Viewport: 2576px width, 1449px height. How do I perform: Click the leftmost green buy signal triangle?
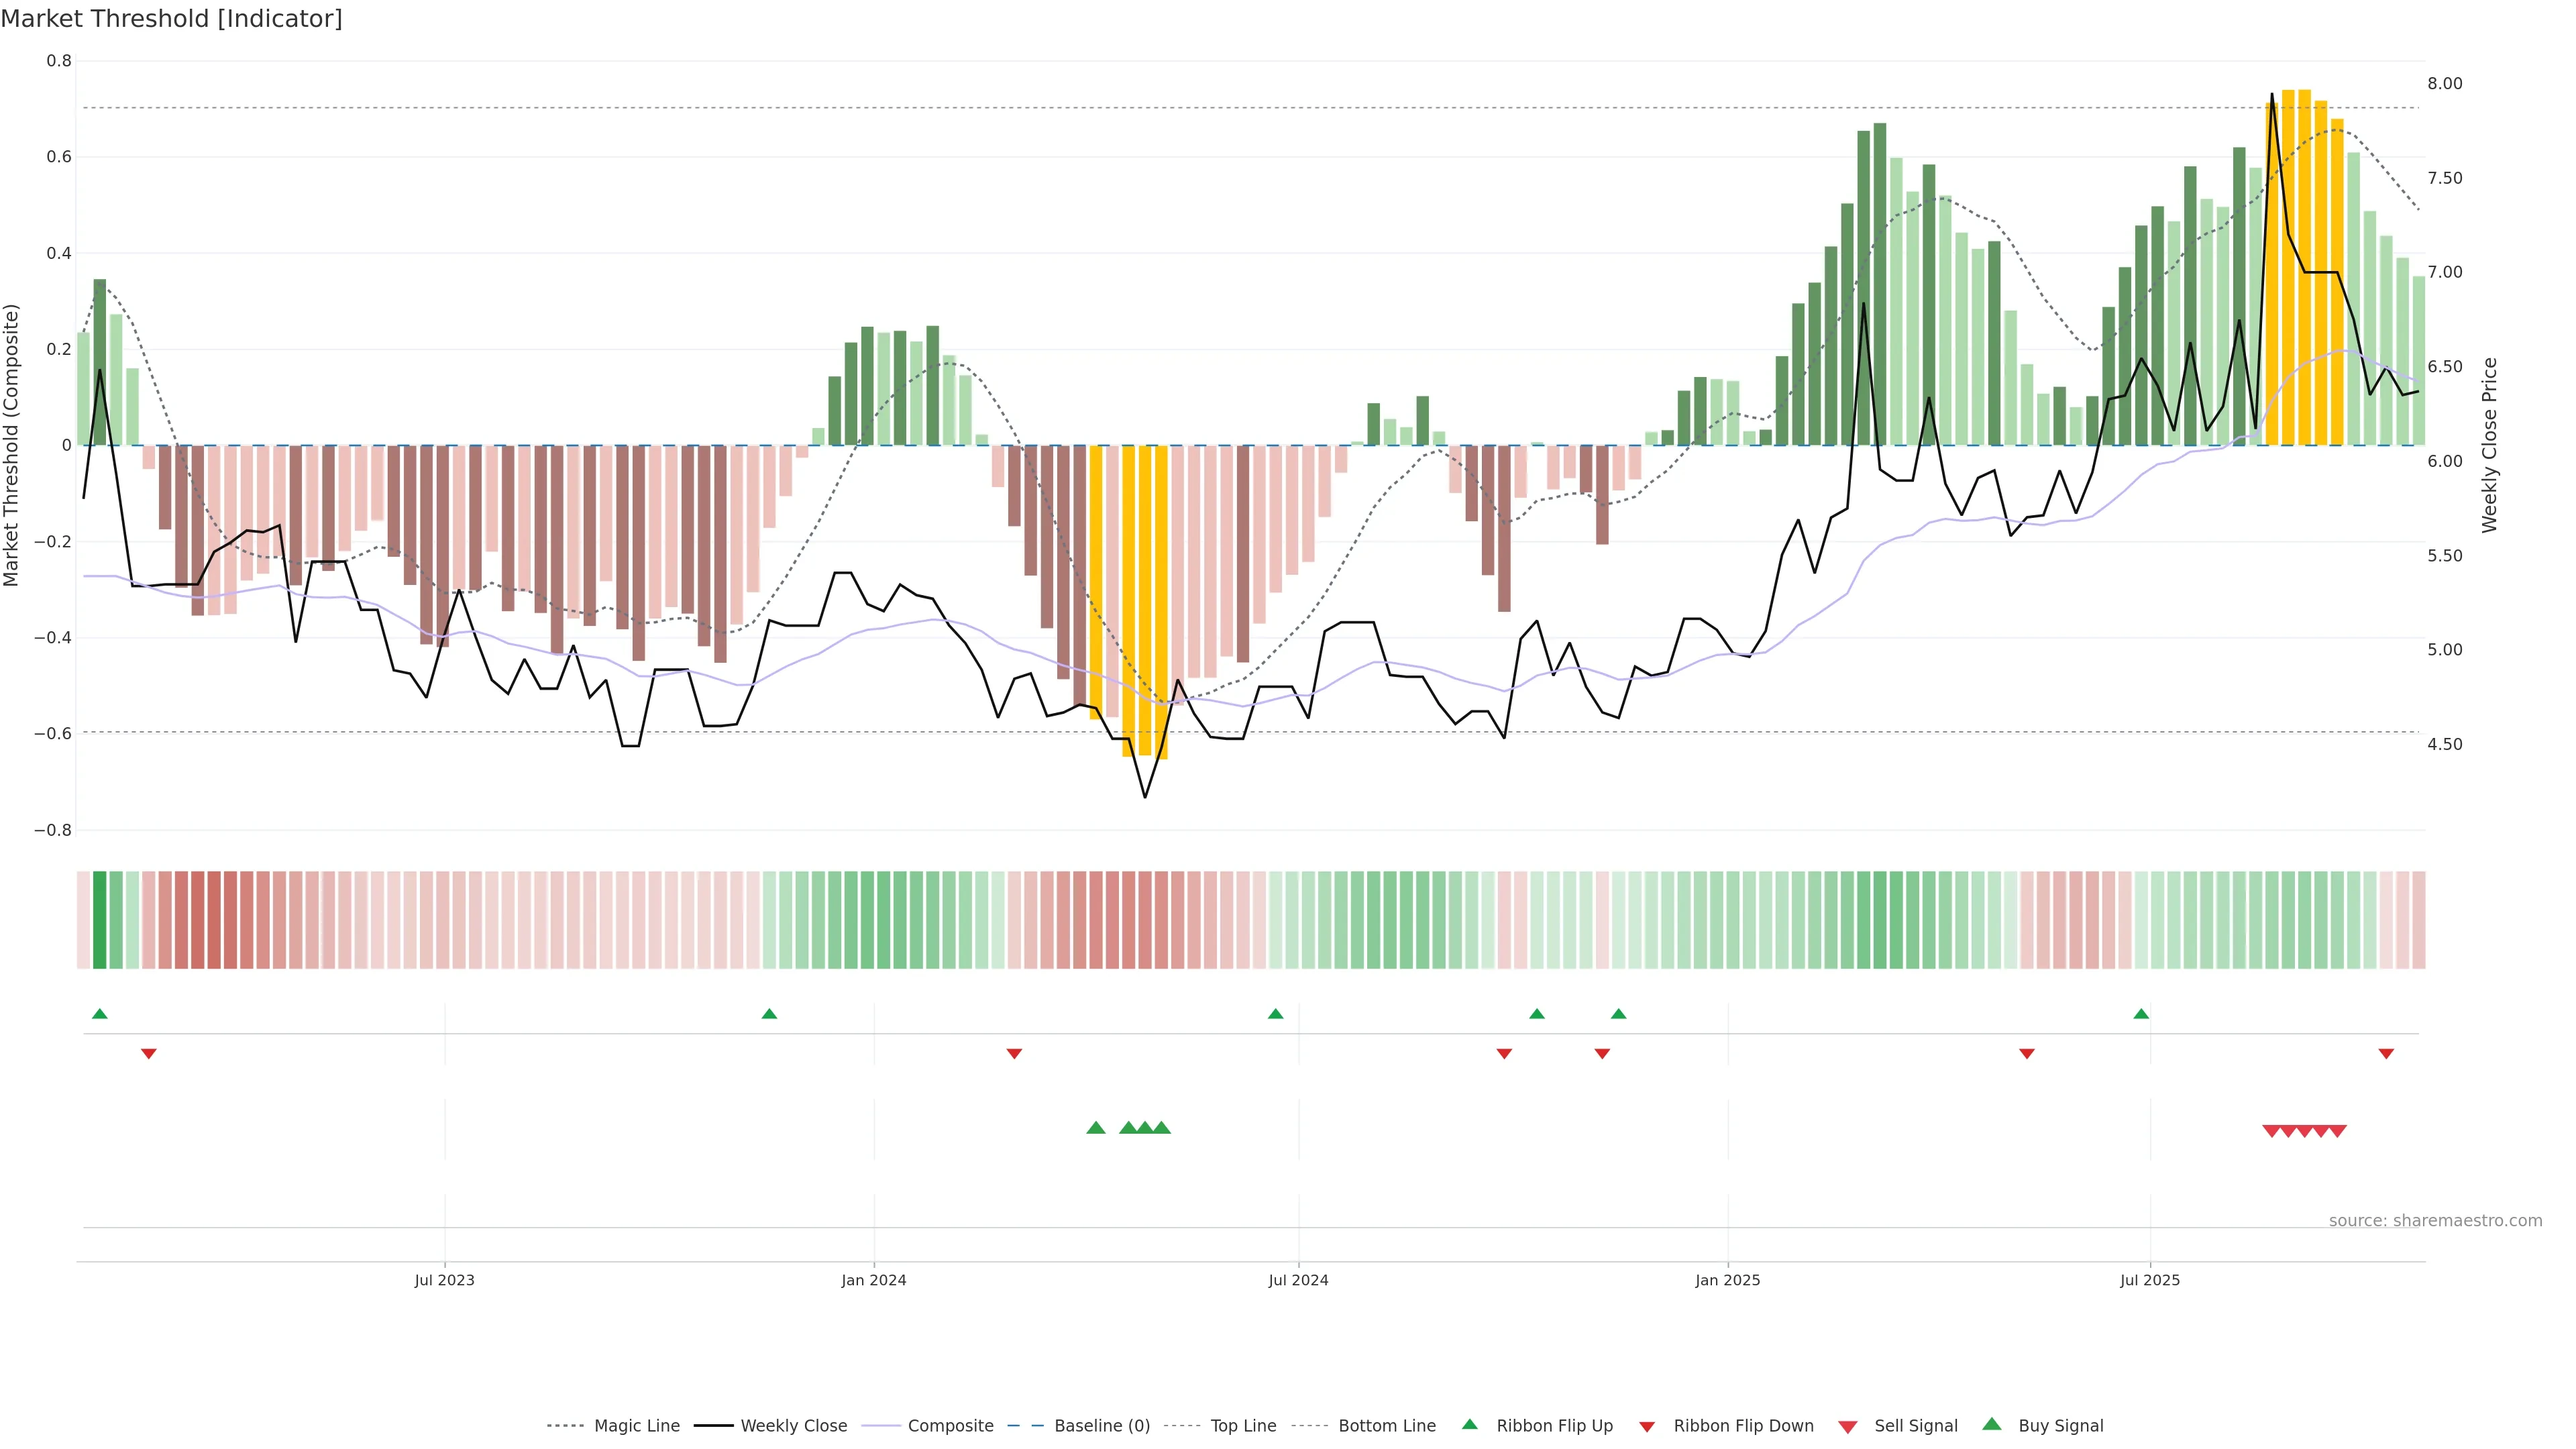pos(1095,1128)
